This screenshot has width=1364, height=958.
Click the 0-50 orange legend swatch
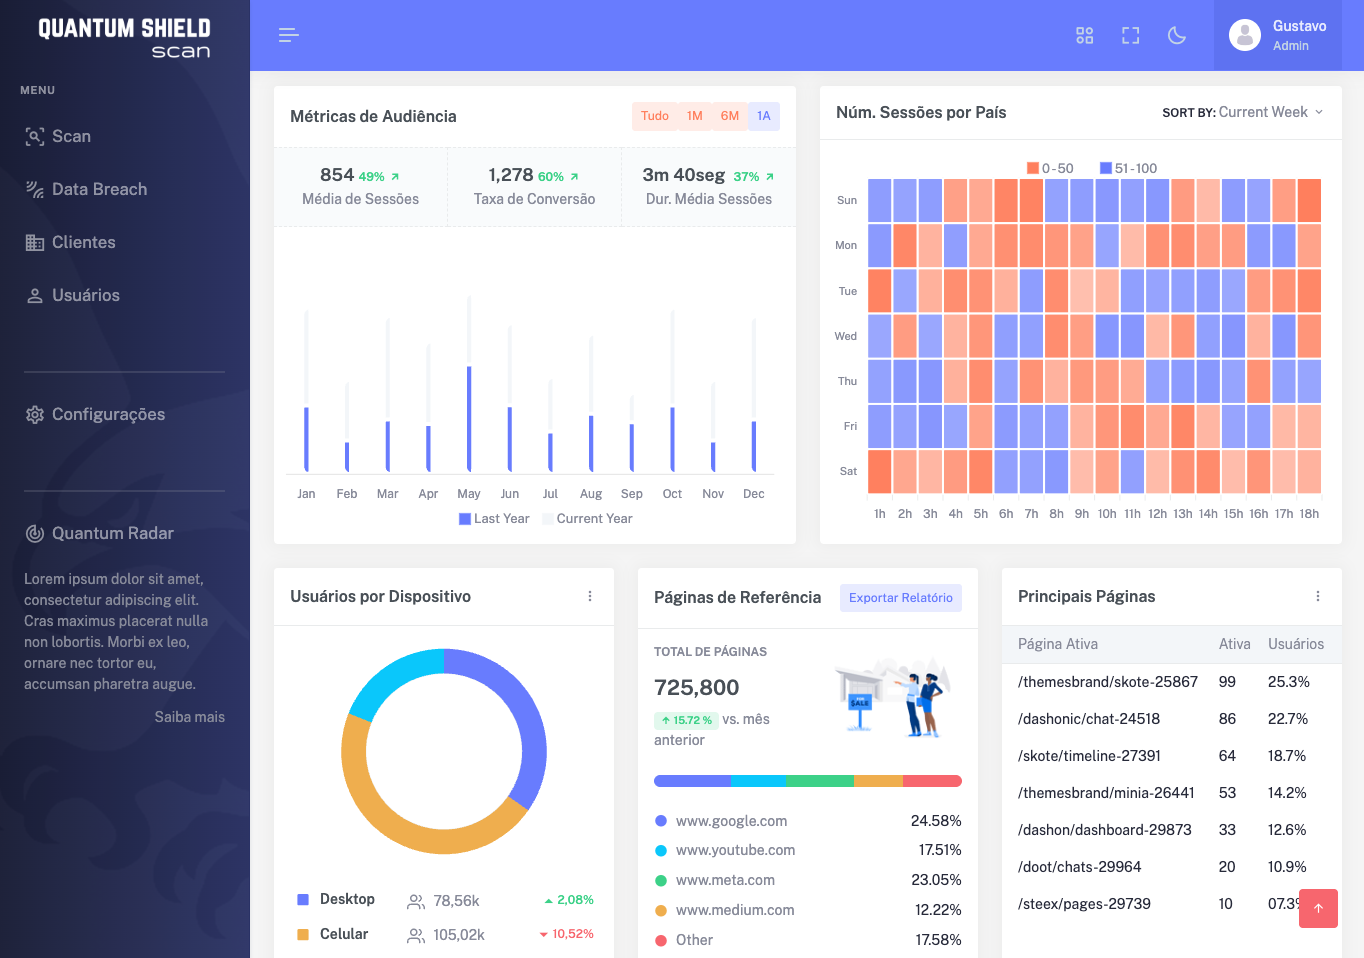pos(1033,168)
